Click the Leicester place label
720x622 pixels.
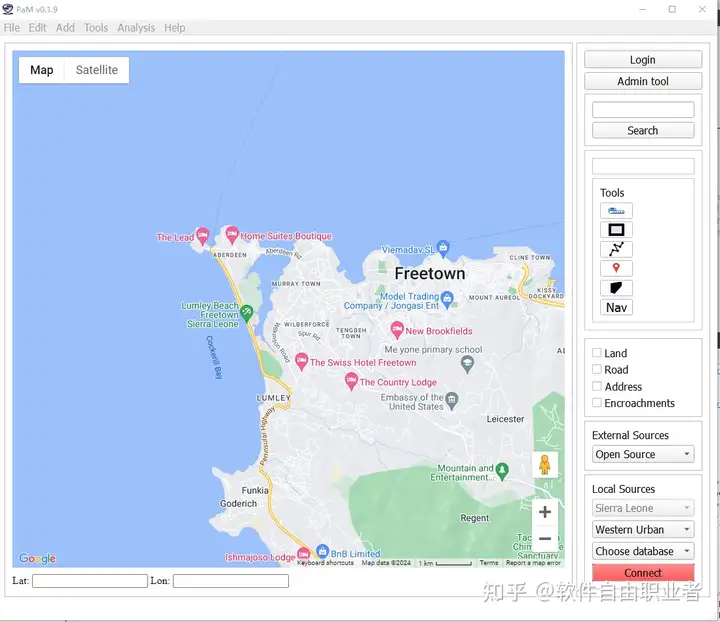(x=505, y=419)
